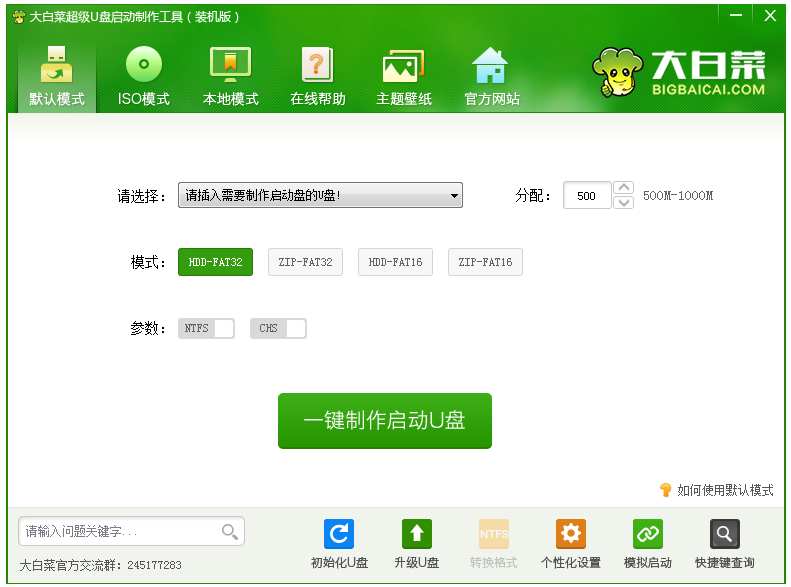The image size is (791, 587).
Task: Switch to 本地模式 tab
Action: pyautogui.click(x=230, y=76)
